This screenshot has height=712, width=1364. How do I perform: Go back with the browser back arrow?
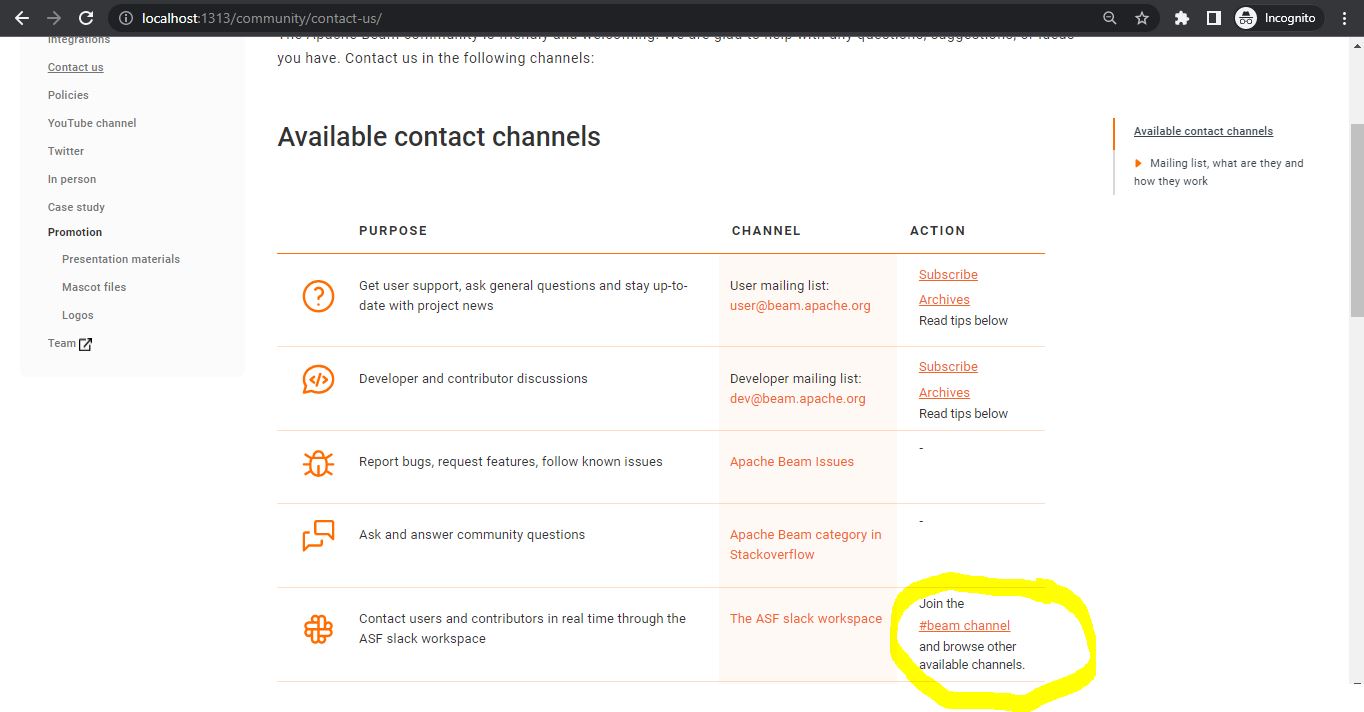pyautogui.click(x=22, y=18)
